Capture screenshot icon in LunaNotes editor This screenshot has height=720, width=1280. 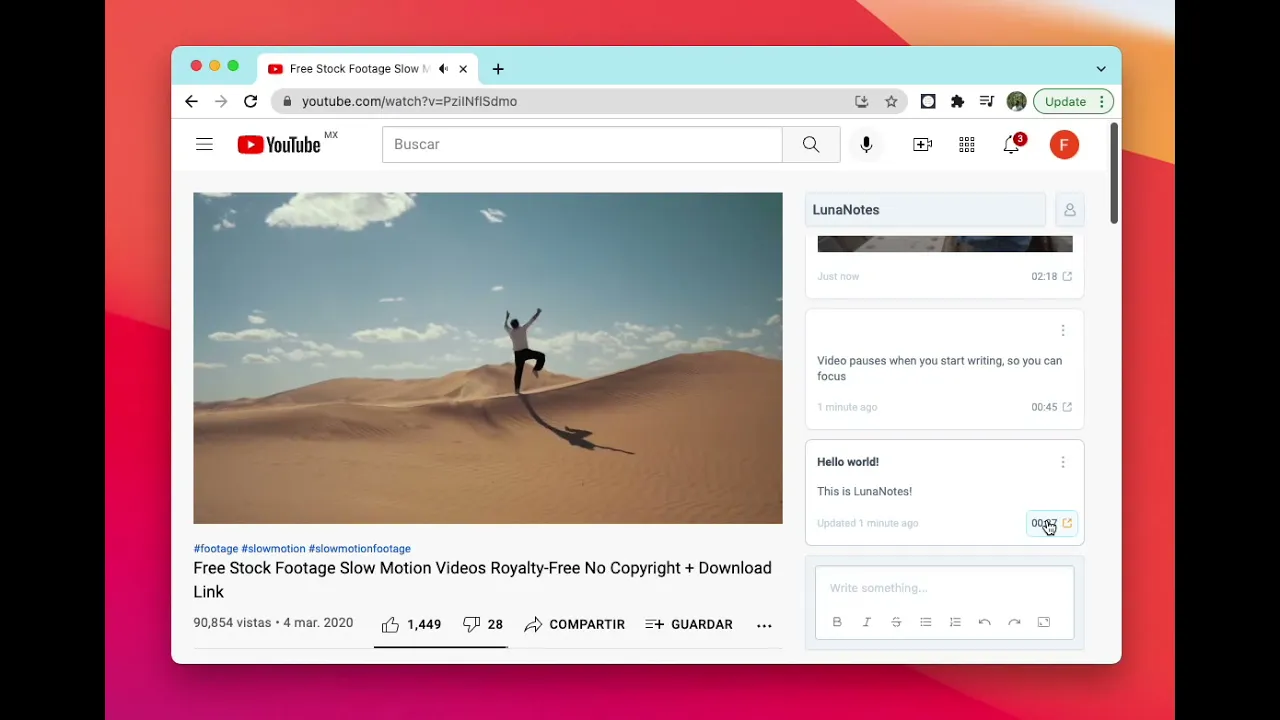coord(1044,622)
